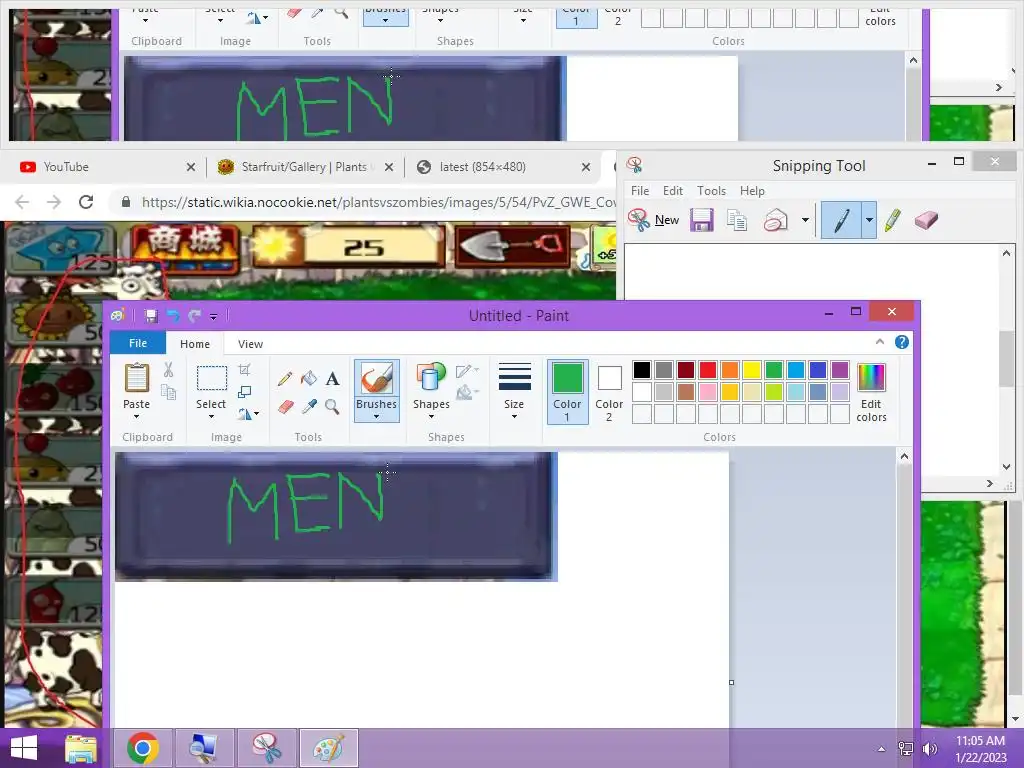Close the YouTube tab
Image resolution: width=1024 pixels, height=768 pixels.
pos(191,167)
